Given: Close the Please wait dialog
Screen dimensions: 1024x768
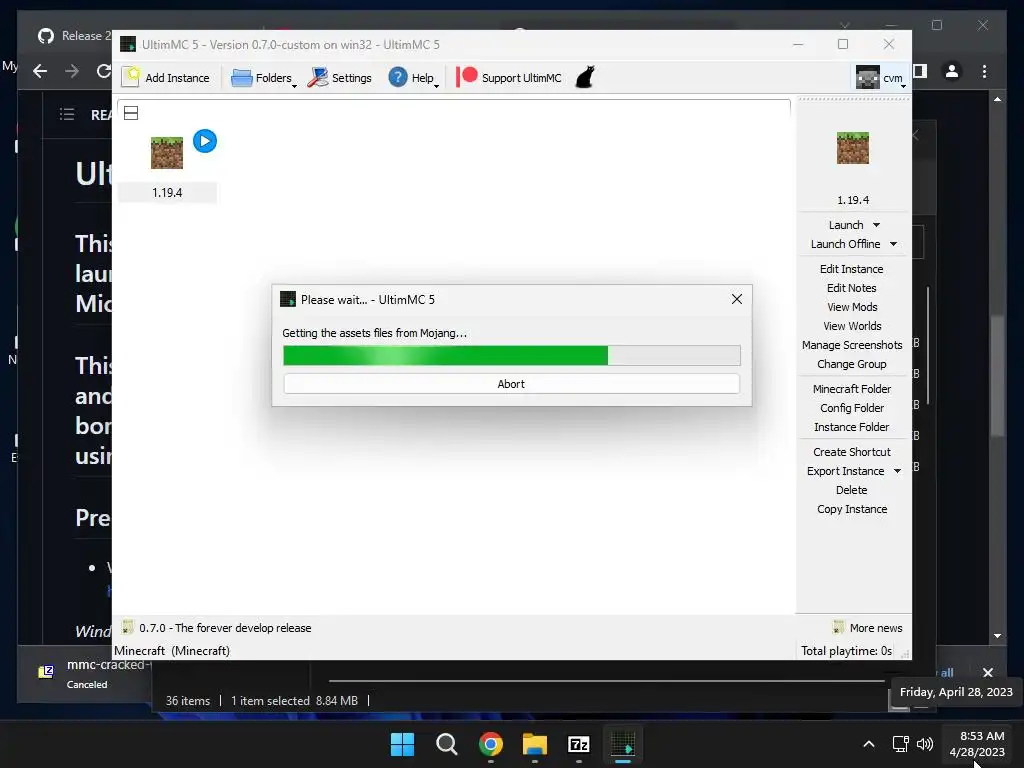Looking at the screenshot, I should coord(737,299).
